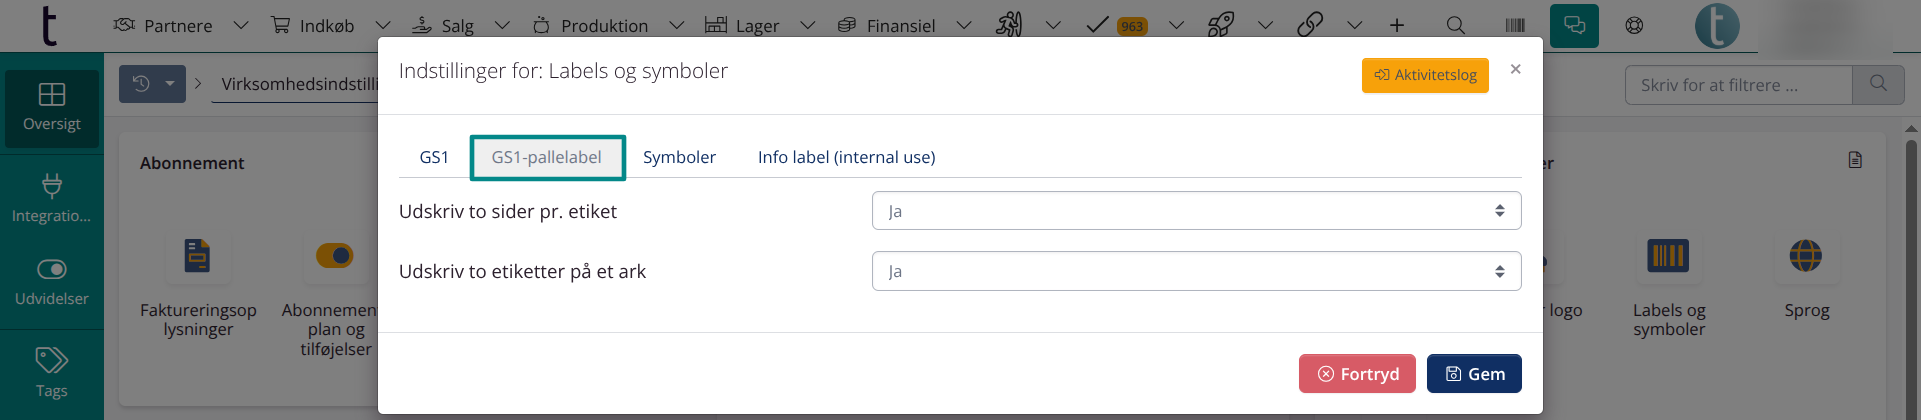
Task: Switch to the Symboler tab
Action: 679,157
